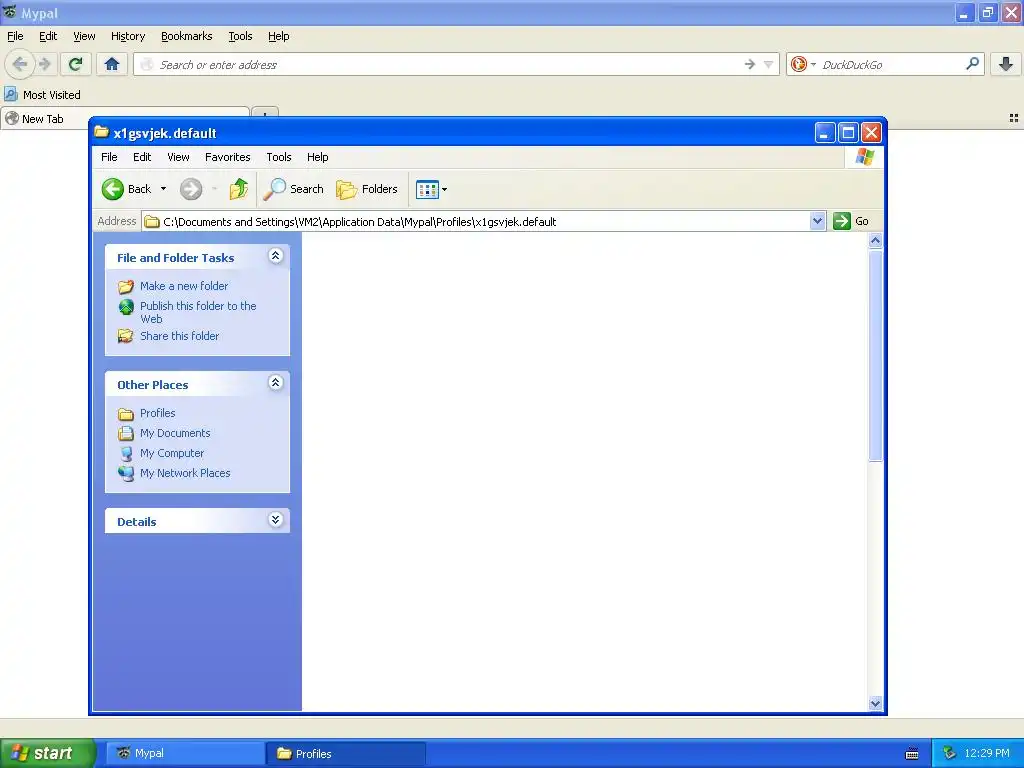Click Safely Remove Hardware tray icon
The height and width of the screenshot is (768, 1024).
click(949, 754)
